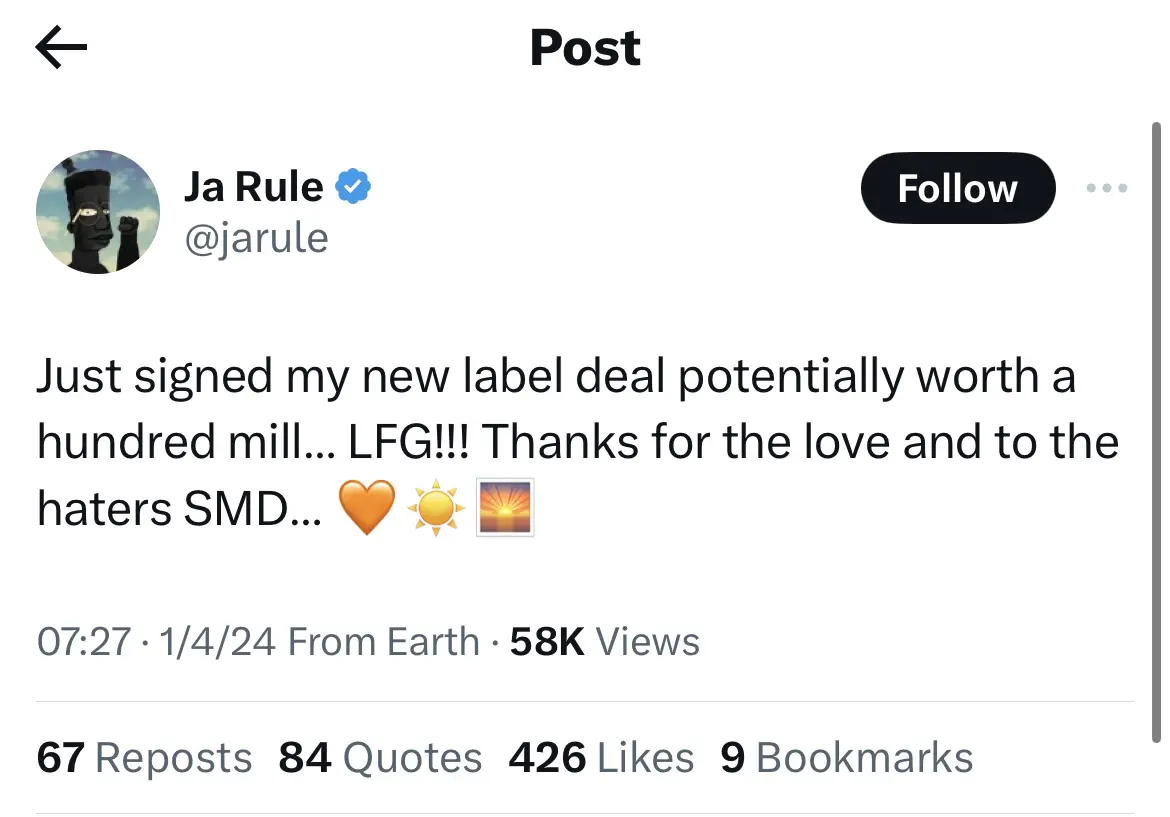Screen dimensions: 1170x817
Task: Go back using the left arrow
Action: tap(61, 49)
